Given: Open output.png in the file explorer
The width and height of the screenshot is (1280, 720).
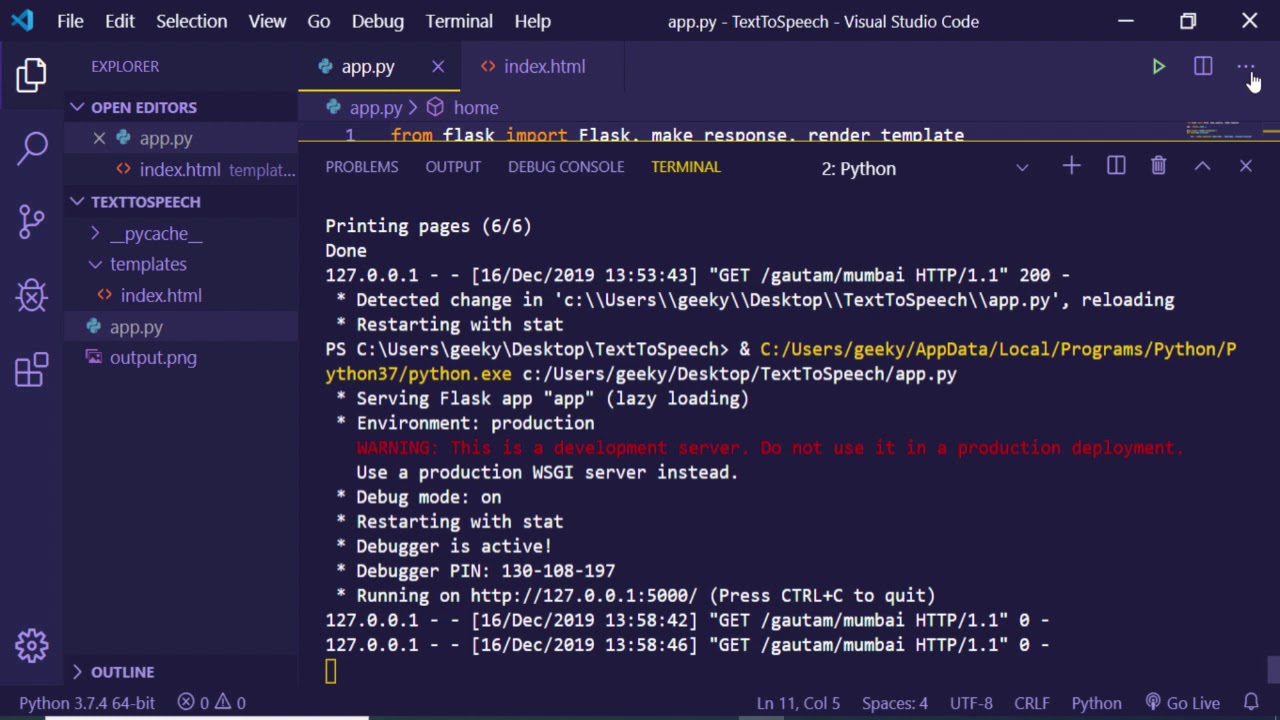Looking at the screenshot, I should click(x=153, y=358).
